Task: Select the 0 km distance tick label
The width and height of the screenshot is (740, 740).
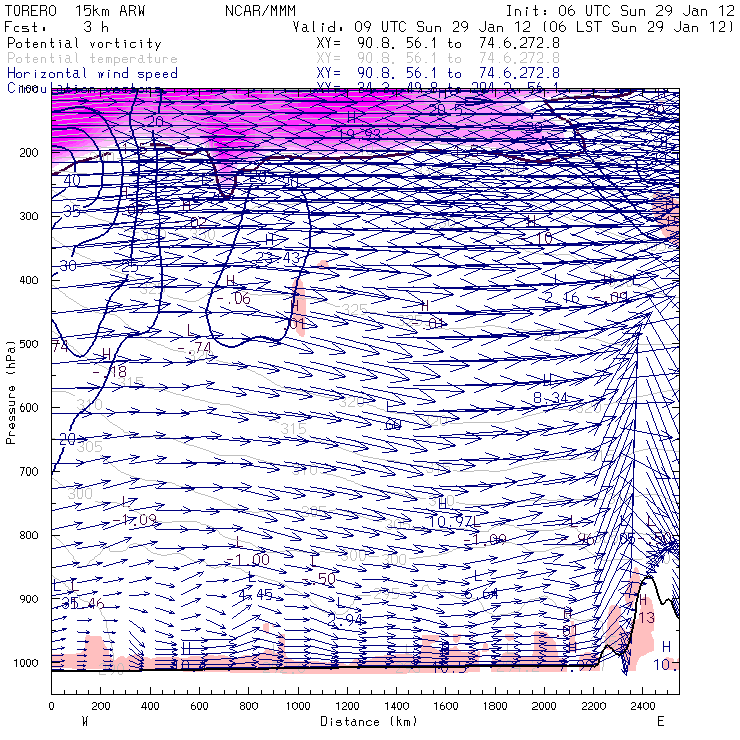Action: pyautogui.click(x=51, y=706)
